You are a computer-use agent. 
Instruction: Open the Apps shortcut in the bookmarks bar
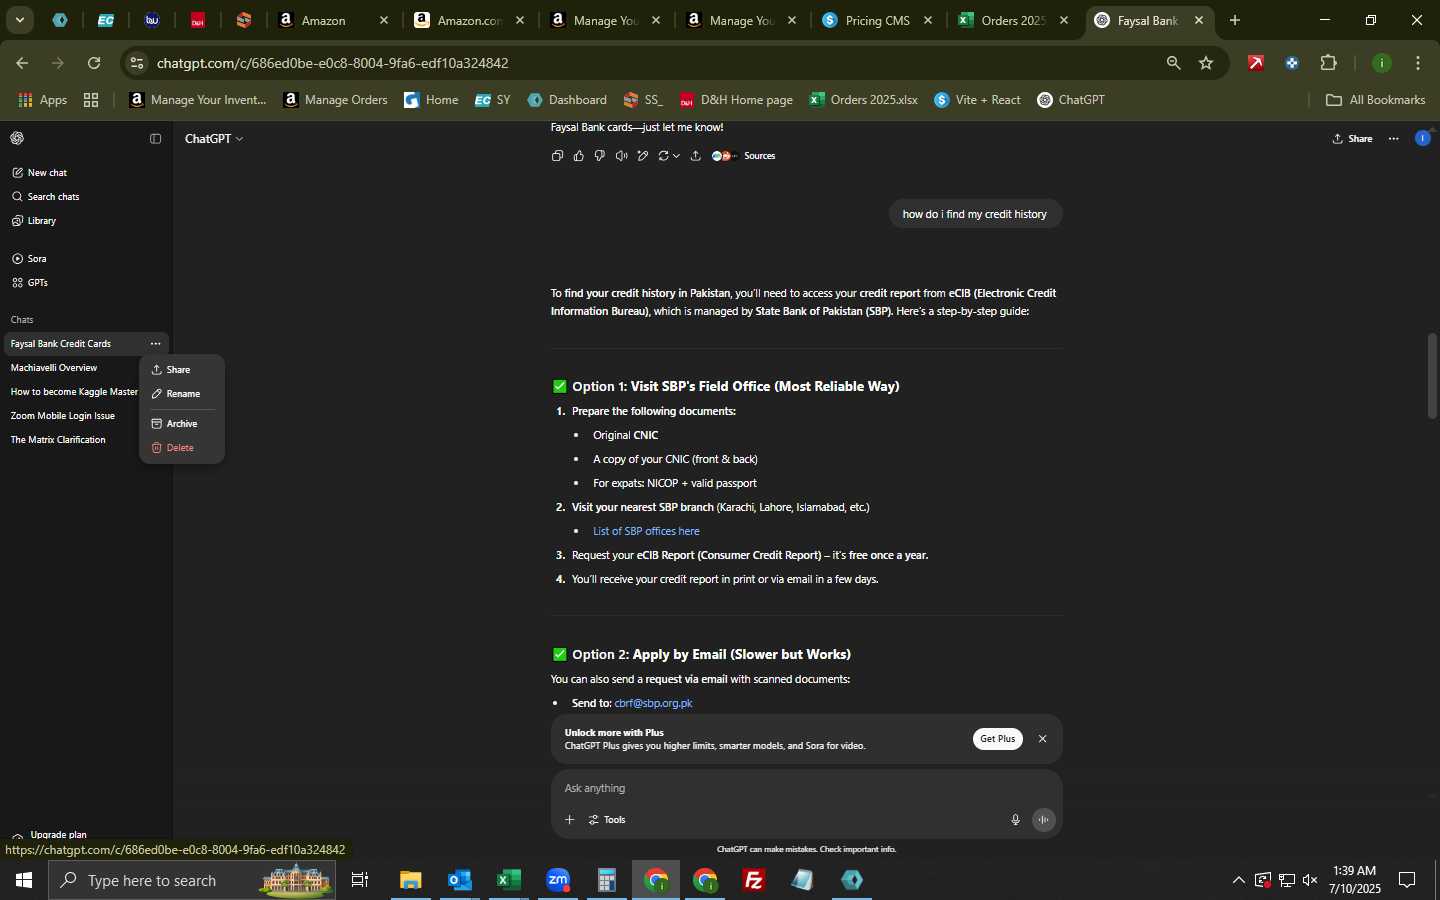(x=43, y=100)
